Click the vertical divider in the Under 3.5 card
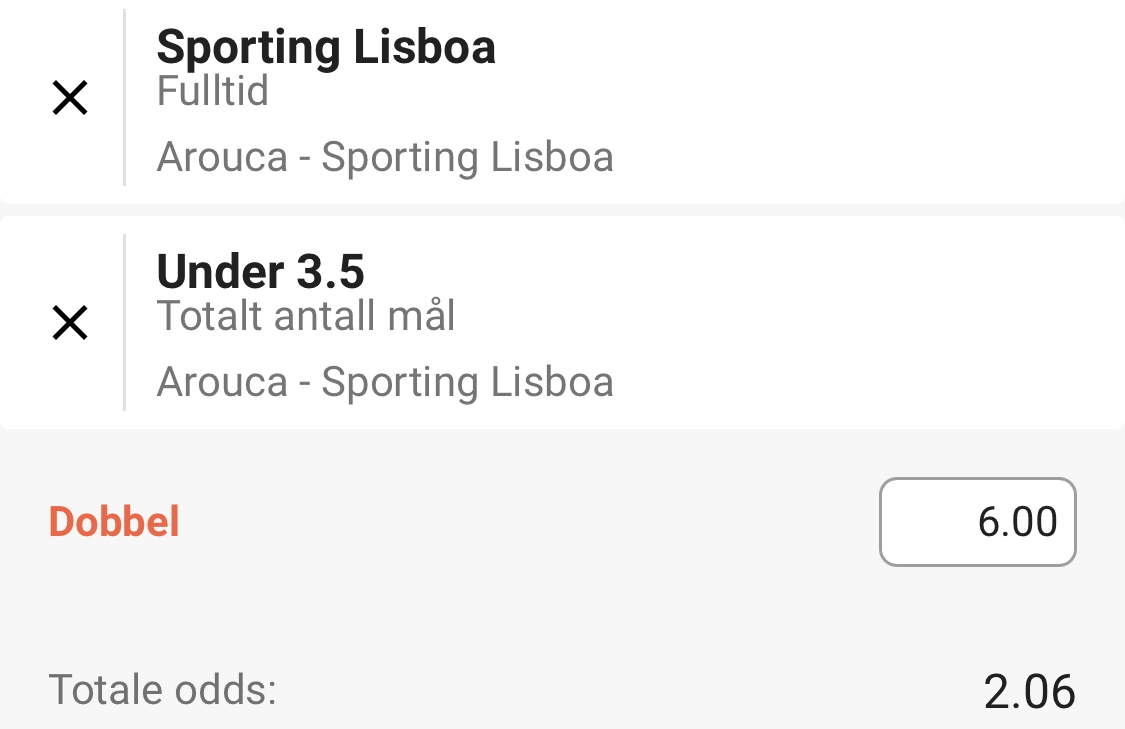Image resolution: width=1125 pixels, height=729 pixels. (125, 322)
